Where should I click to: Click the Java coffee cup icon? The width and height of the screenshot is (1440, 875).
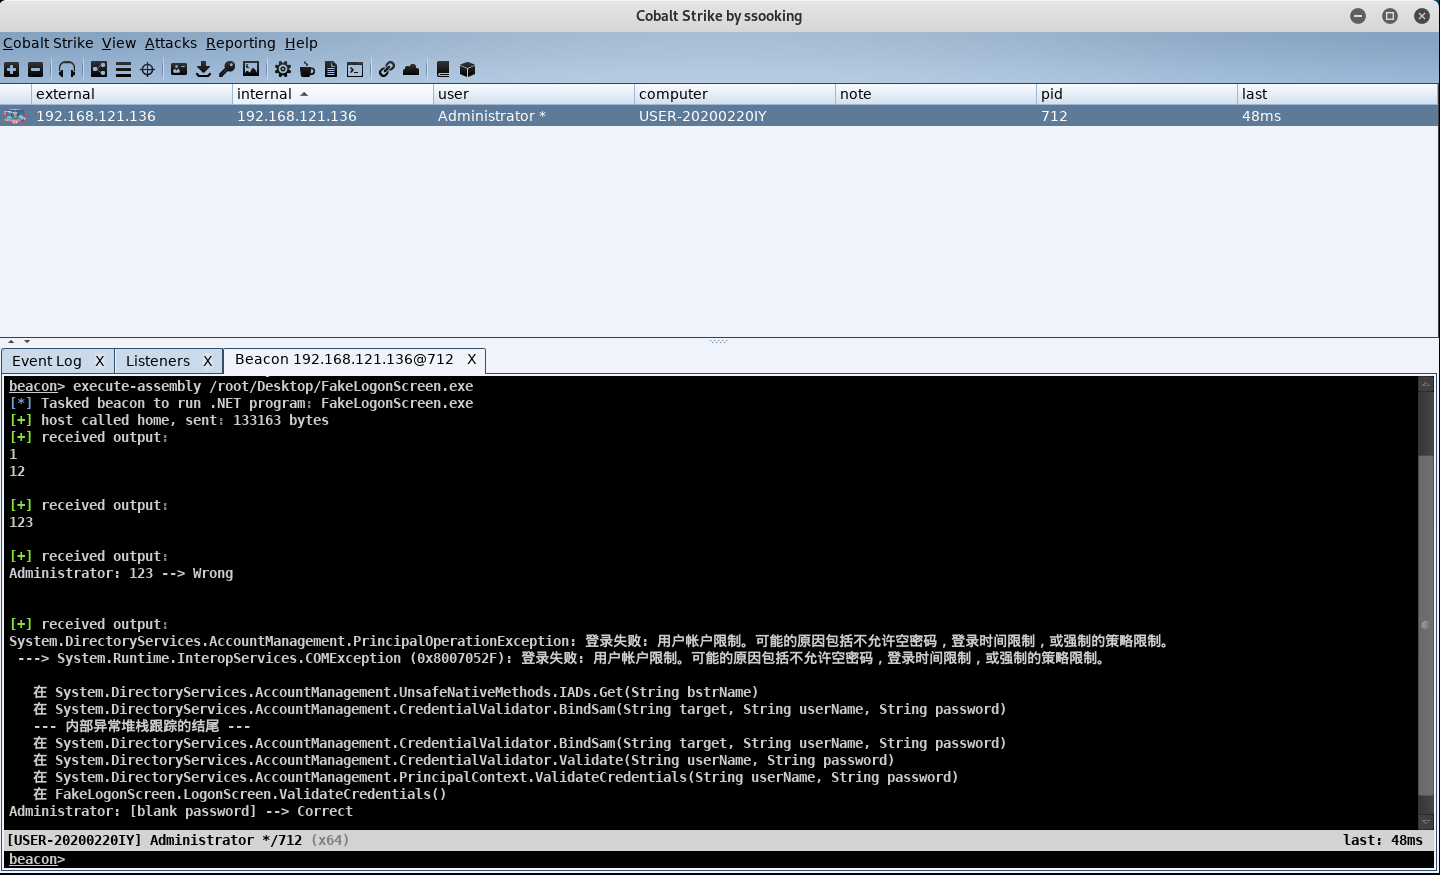307,69
